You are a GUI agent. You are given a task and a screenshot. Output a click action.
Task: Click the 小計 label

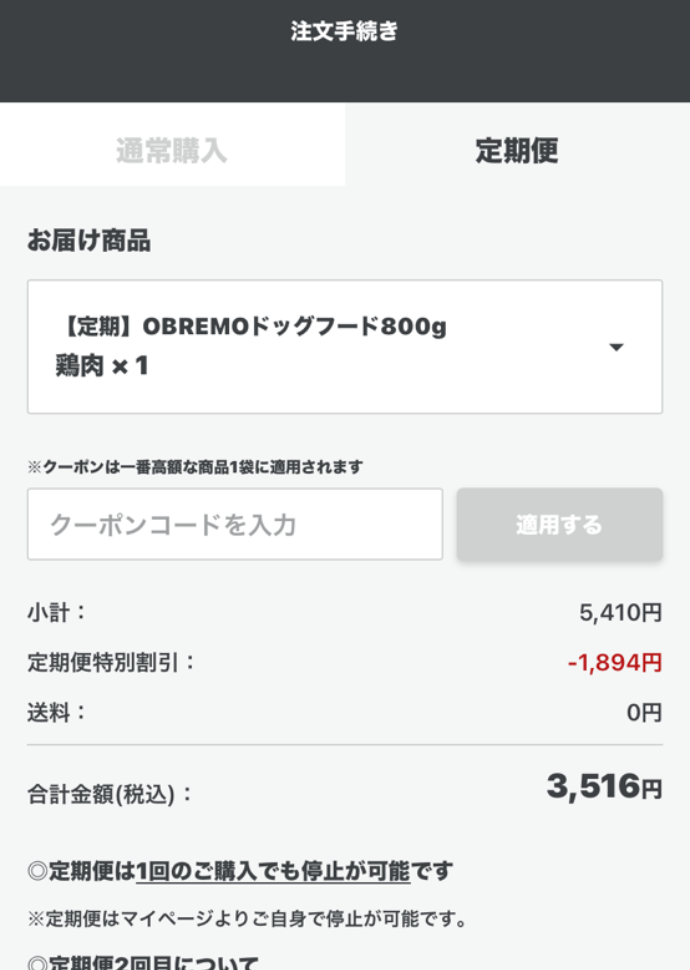(57, 612)
